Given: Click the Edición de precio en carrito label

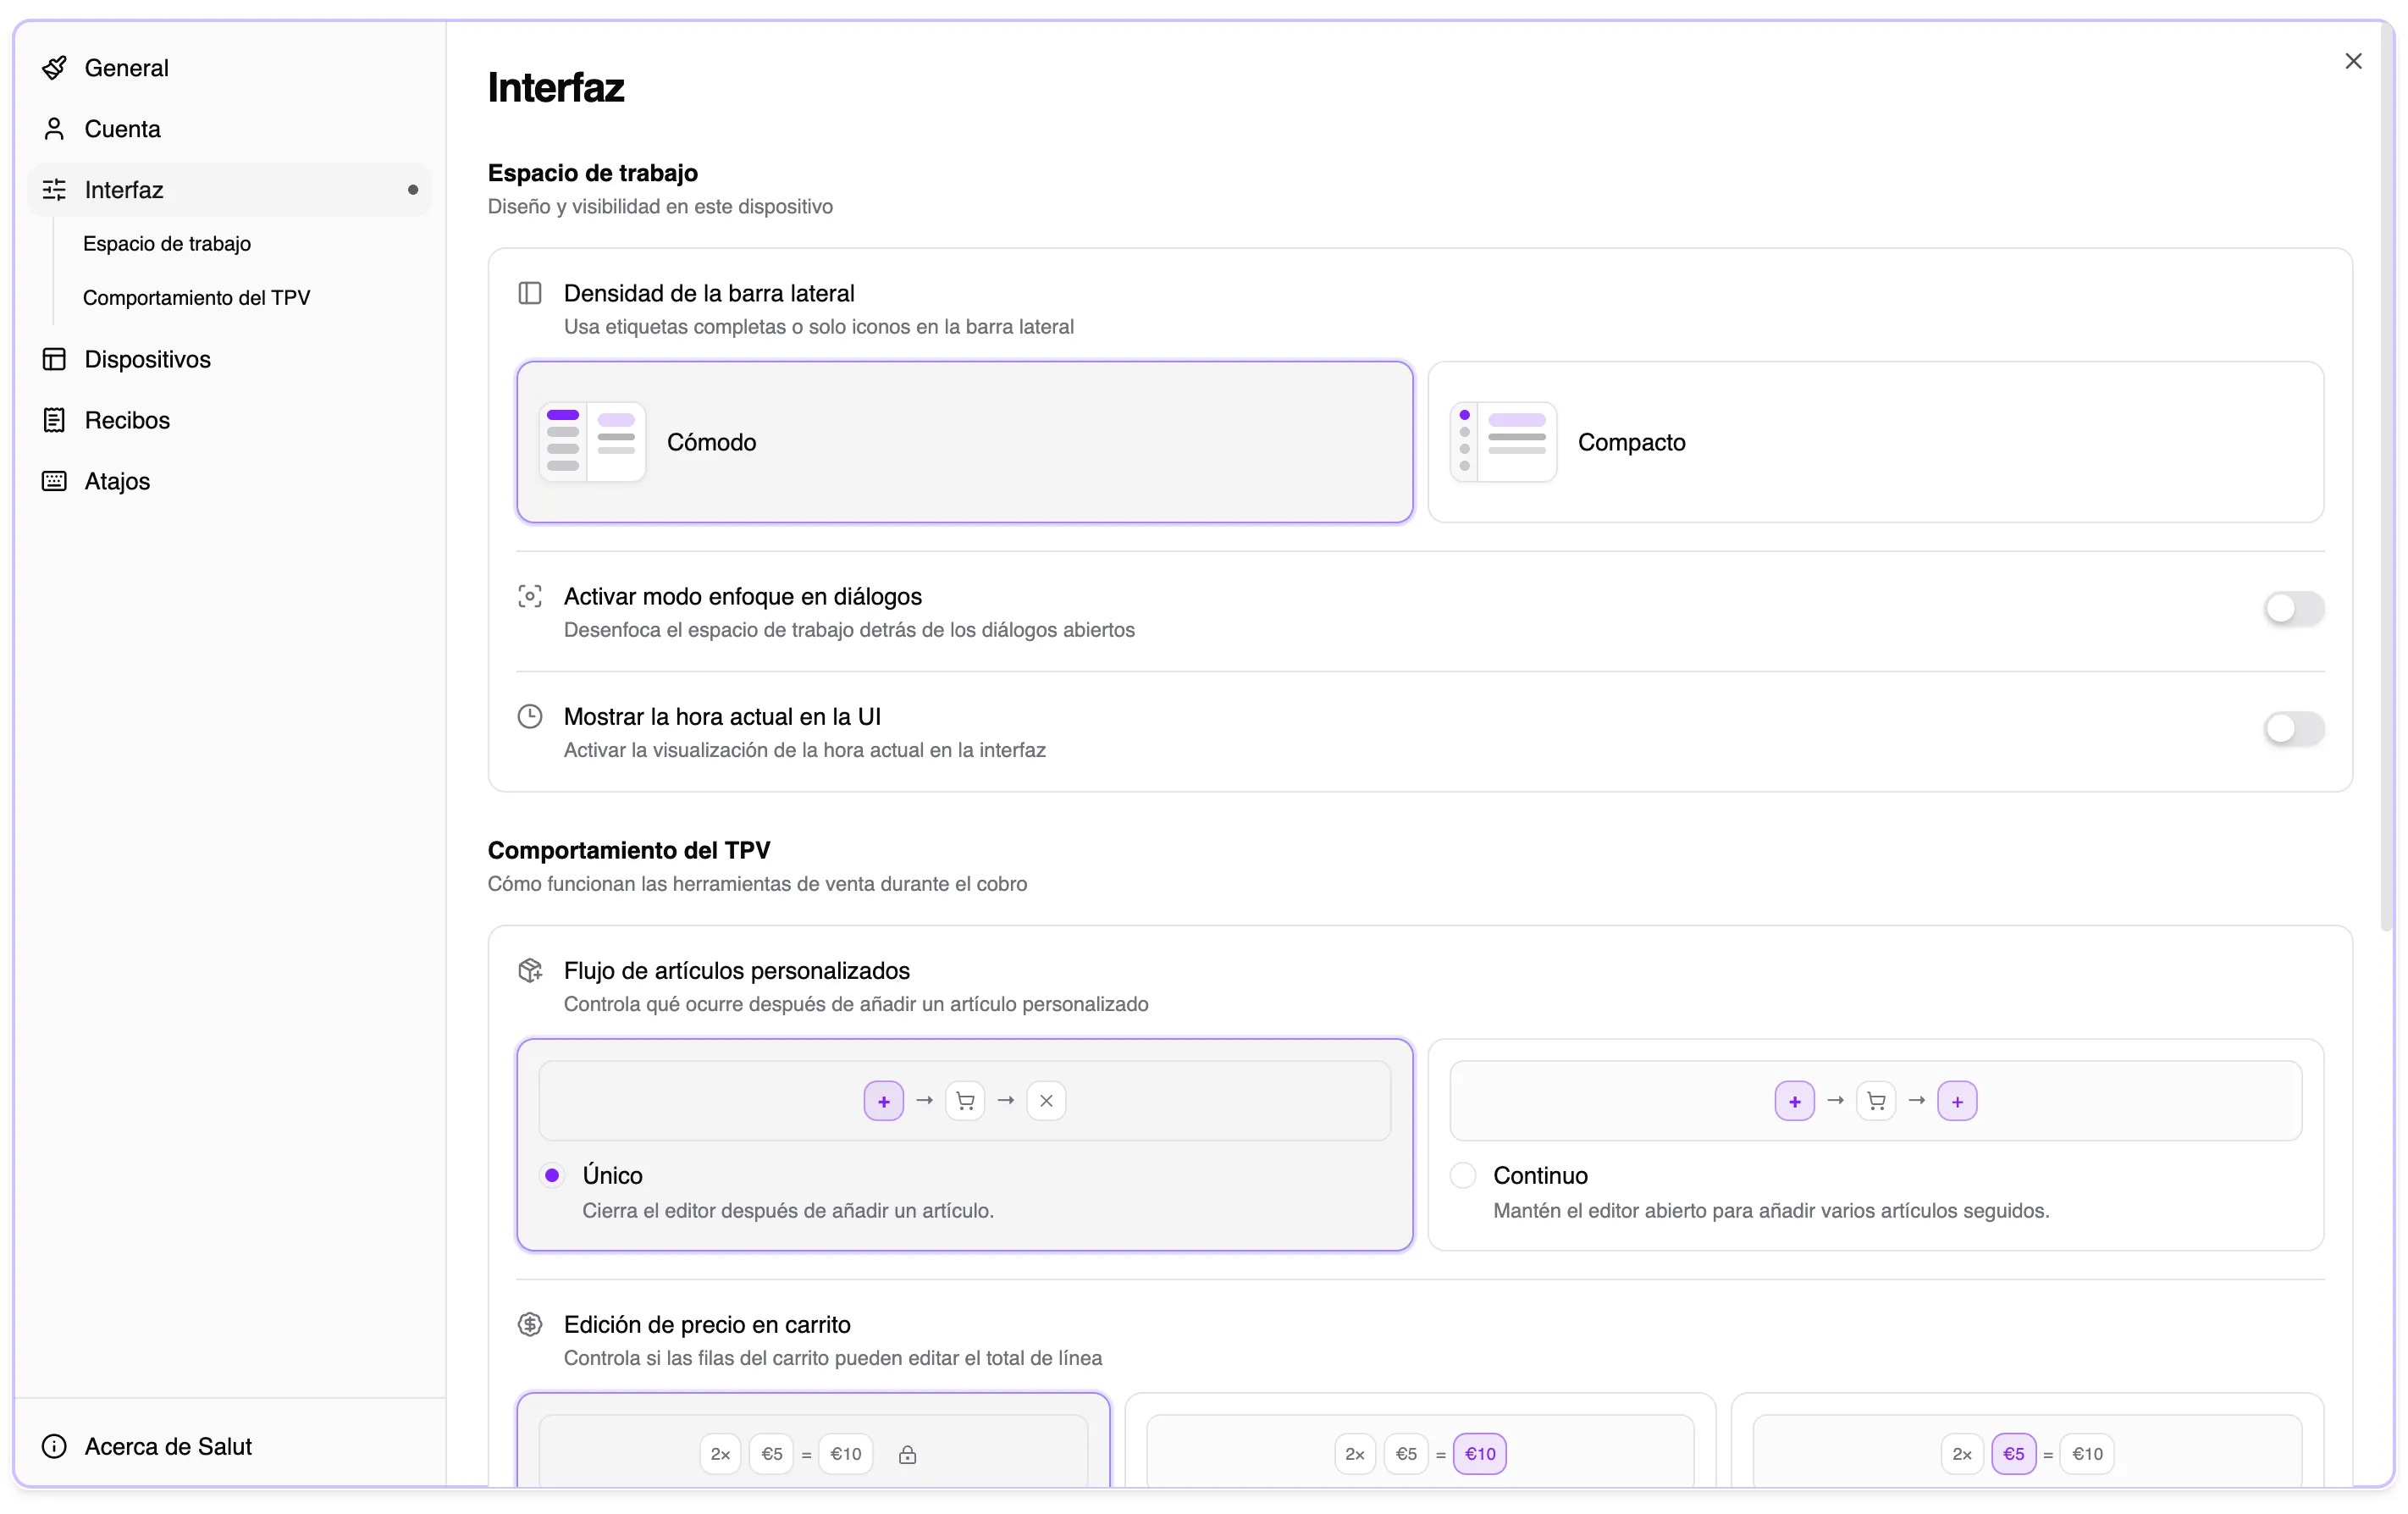Looking at the screenshot, I should coord(707,1324).
